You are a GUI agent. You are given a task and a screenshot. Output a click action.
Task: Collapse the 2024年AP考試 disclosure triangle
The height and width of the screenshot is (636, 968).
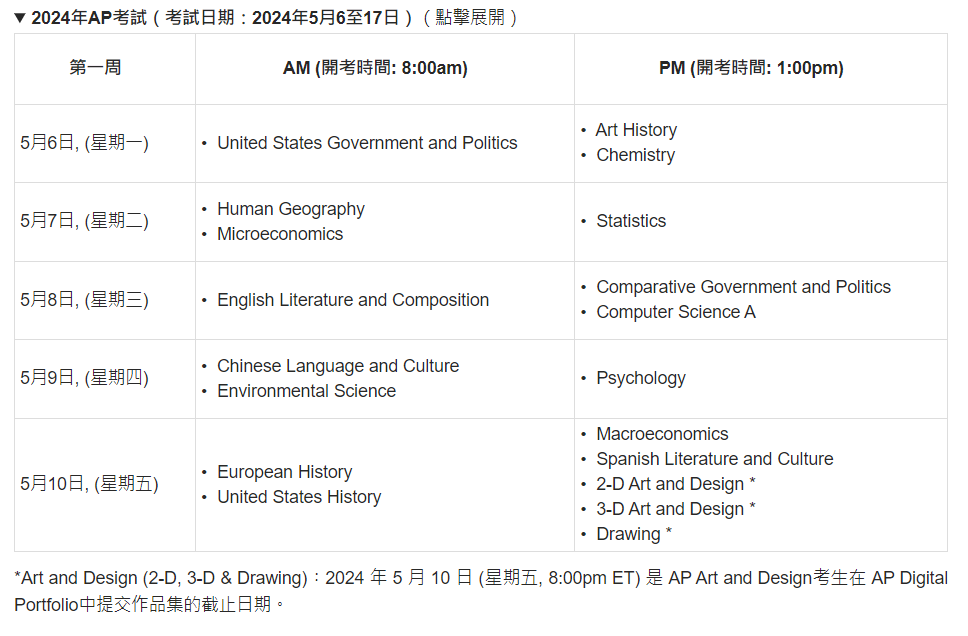pos(20,18)
